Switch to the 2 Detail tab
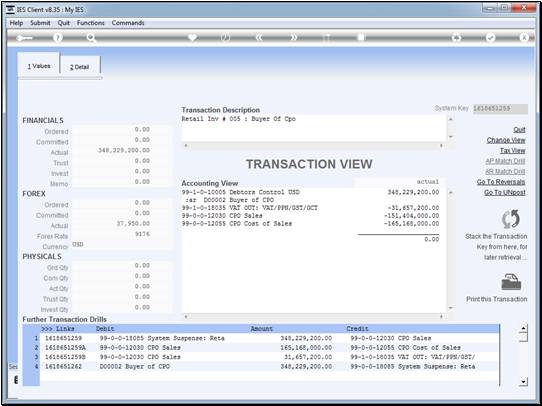This screenshot has width=542, height=406. (80, 67)
